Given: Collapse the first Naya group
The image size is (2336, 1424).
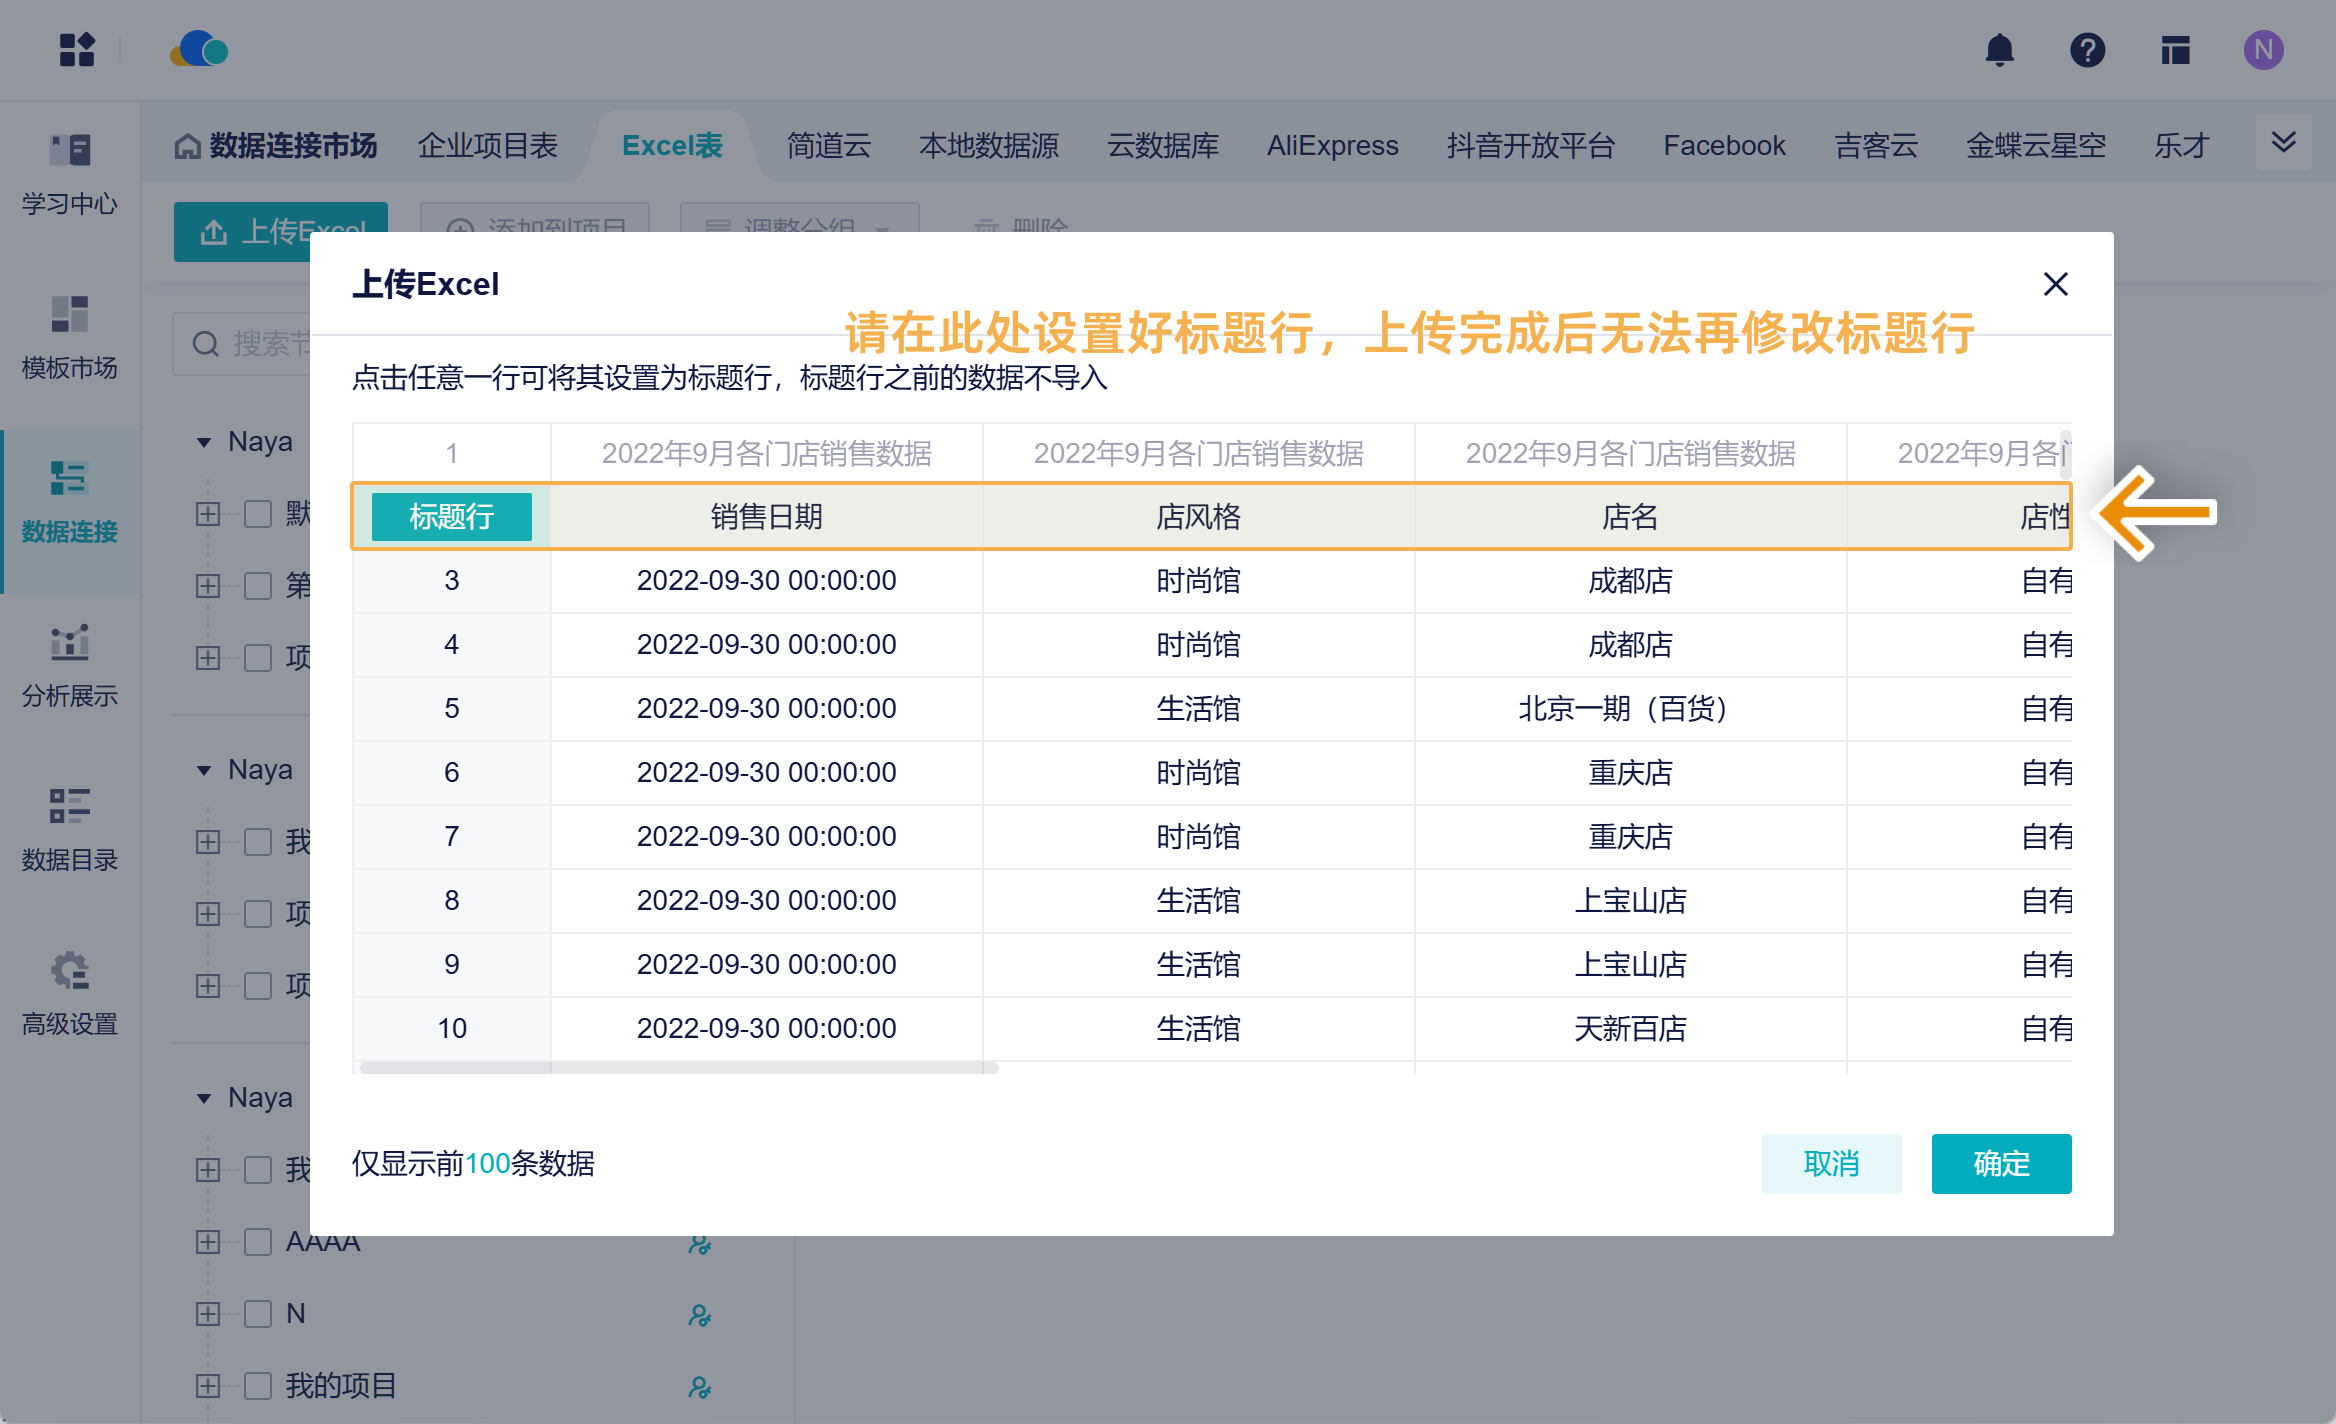Looking at the screenshot, I should pyautogui.click(x=204, y=442).
